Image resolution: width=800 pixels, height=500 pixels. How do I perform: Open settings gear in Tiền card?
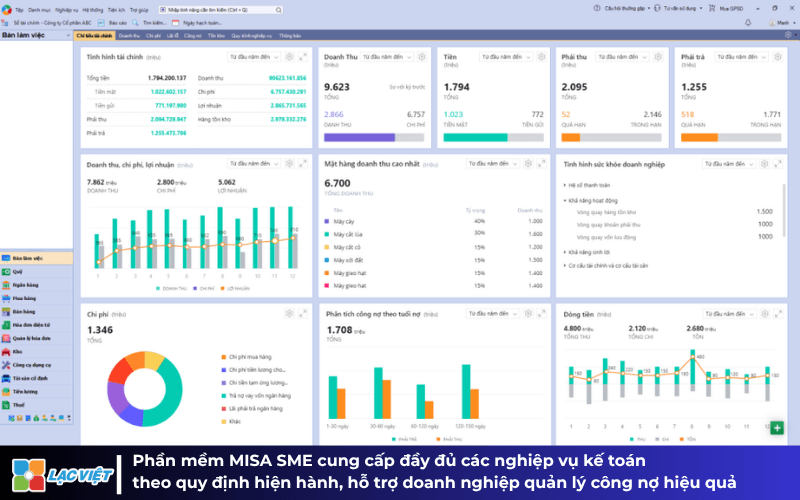tap(541, 57)
